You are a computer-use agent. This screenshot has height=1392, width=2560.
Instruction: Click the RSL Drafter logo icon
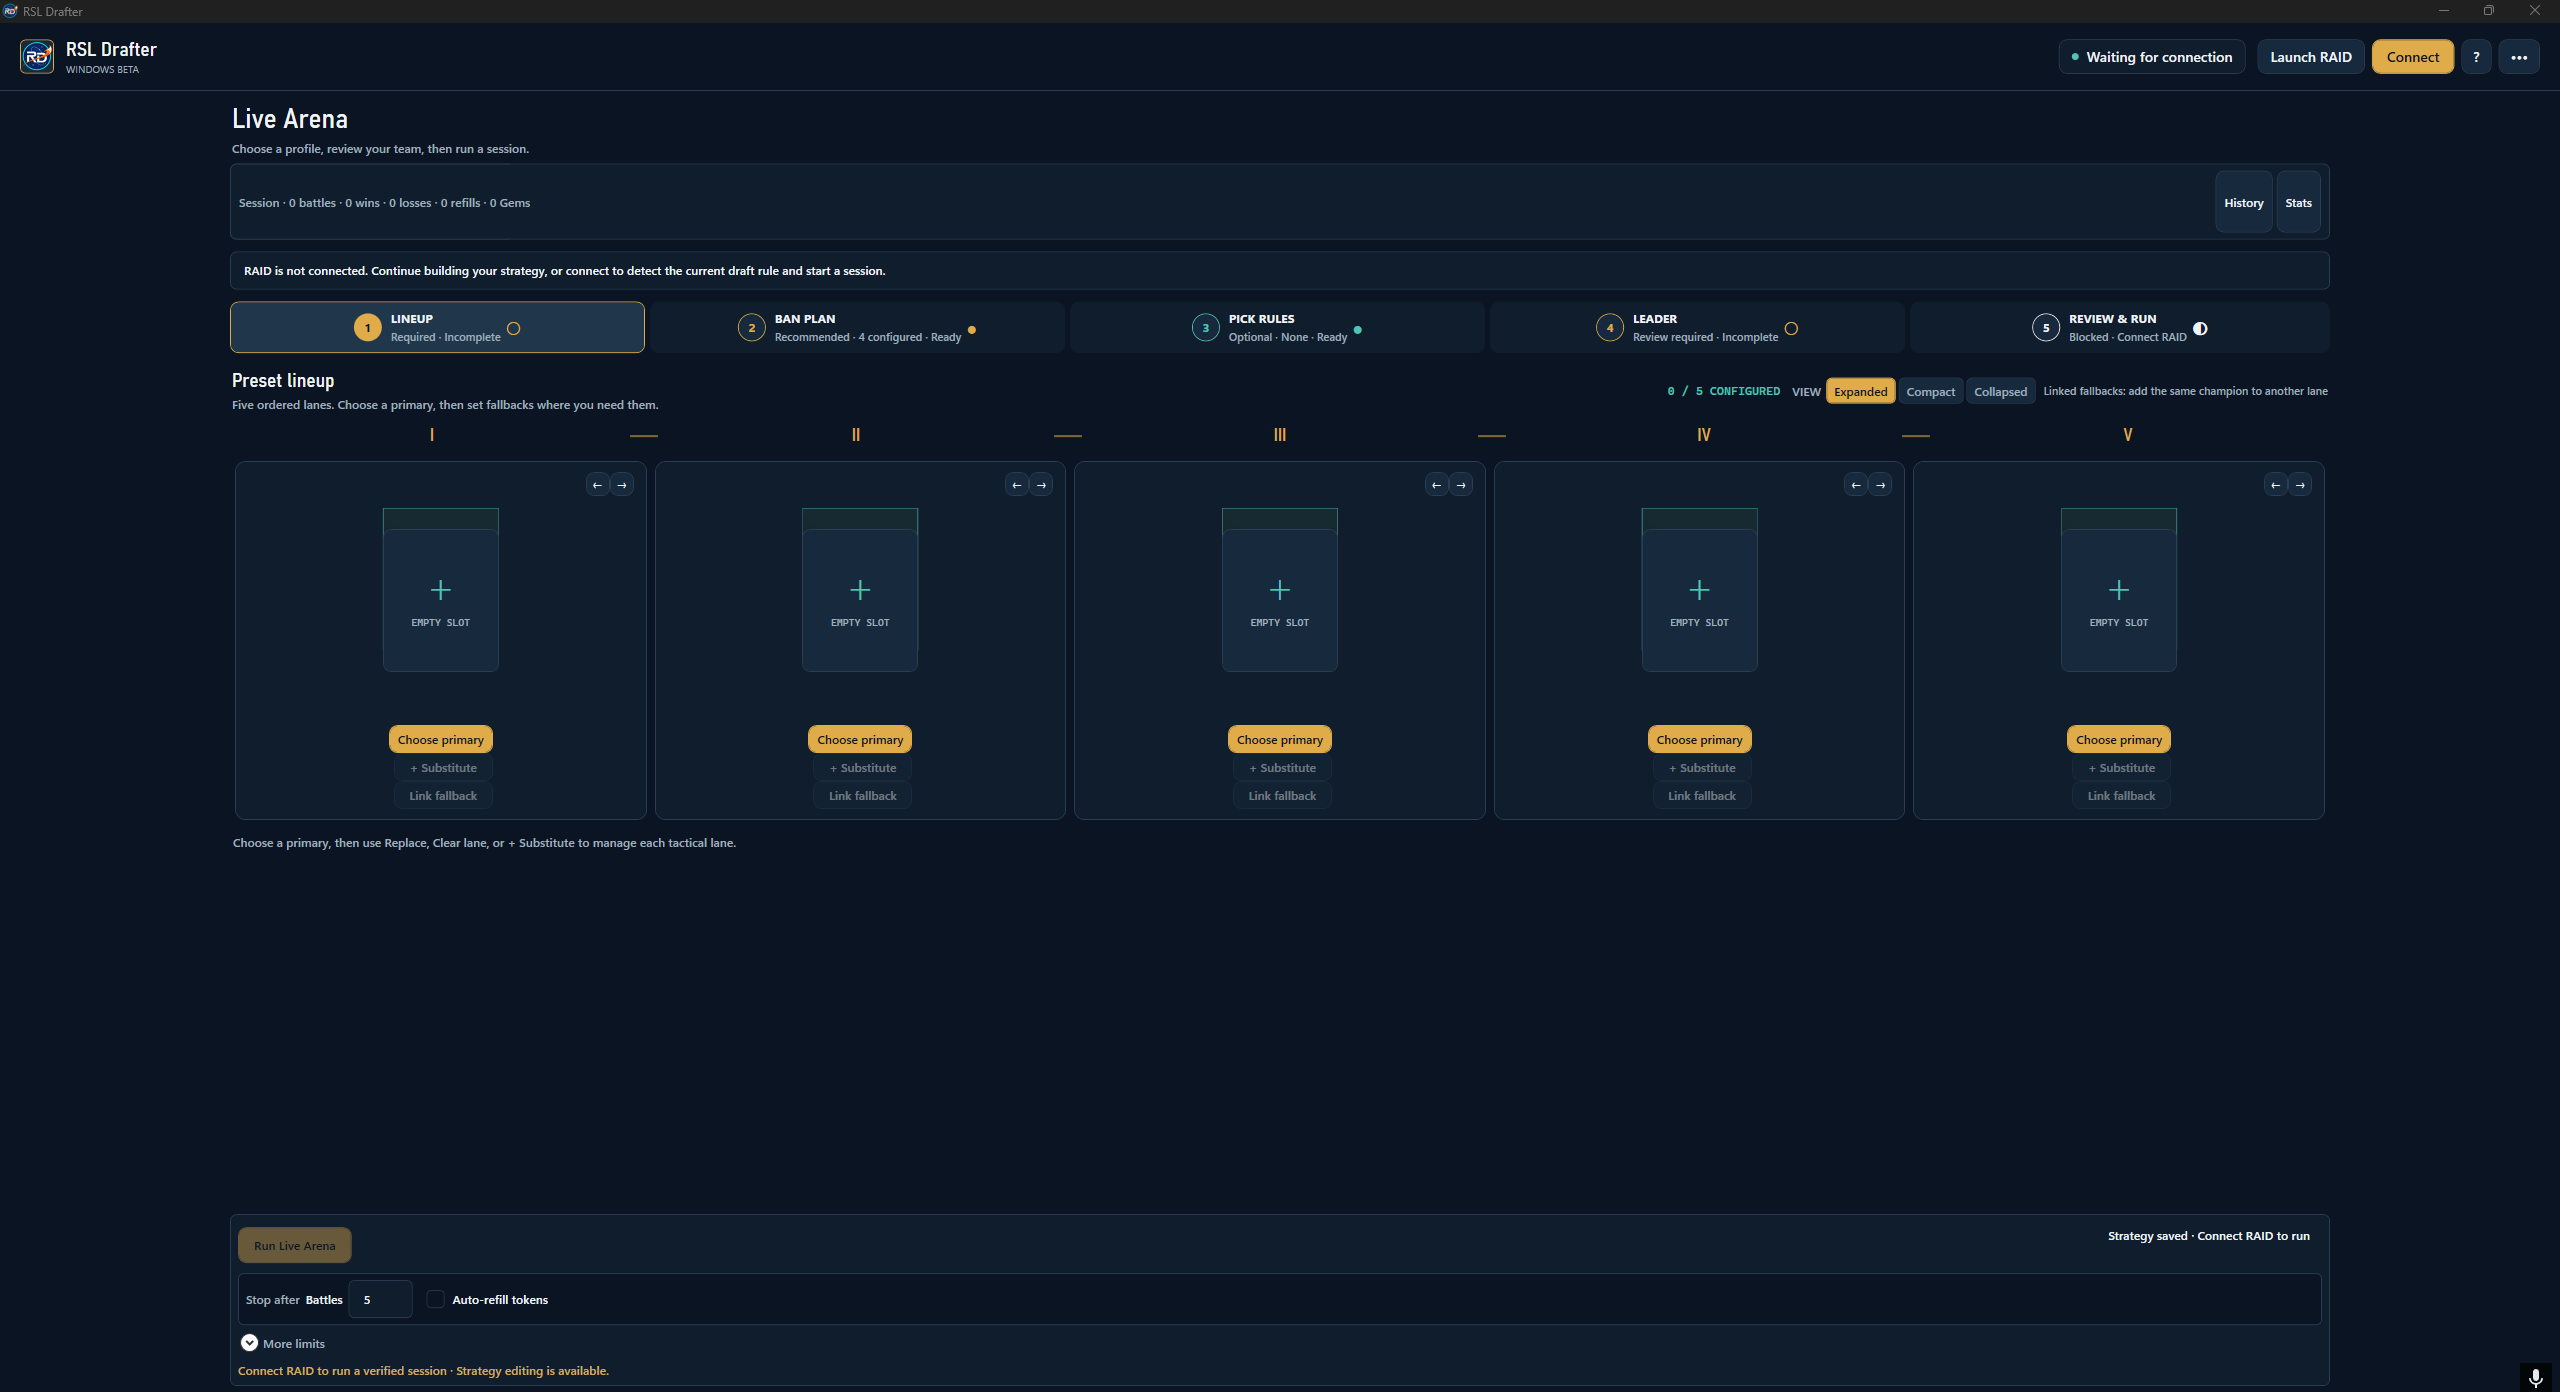point(37,57)
